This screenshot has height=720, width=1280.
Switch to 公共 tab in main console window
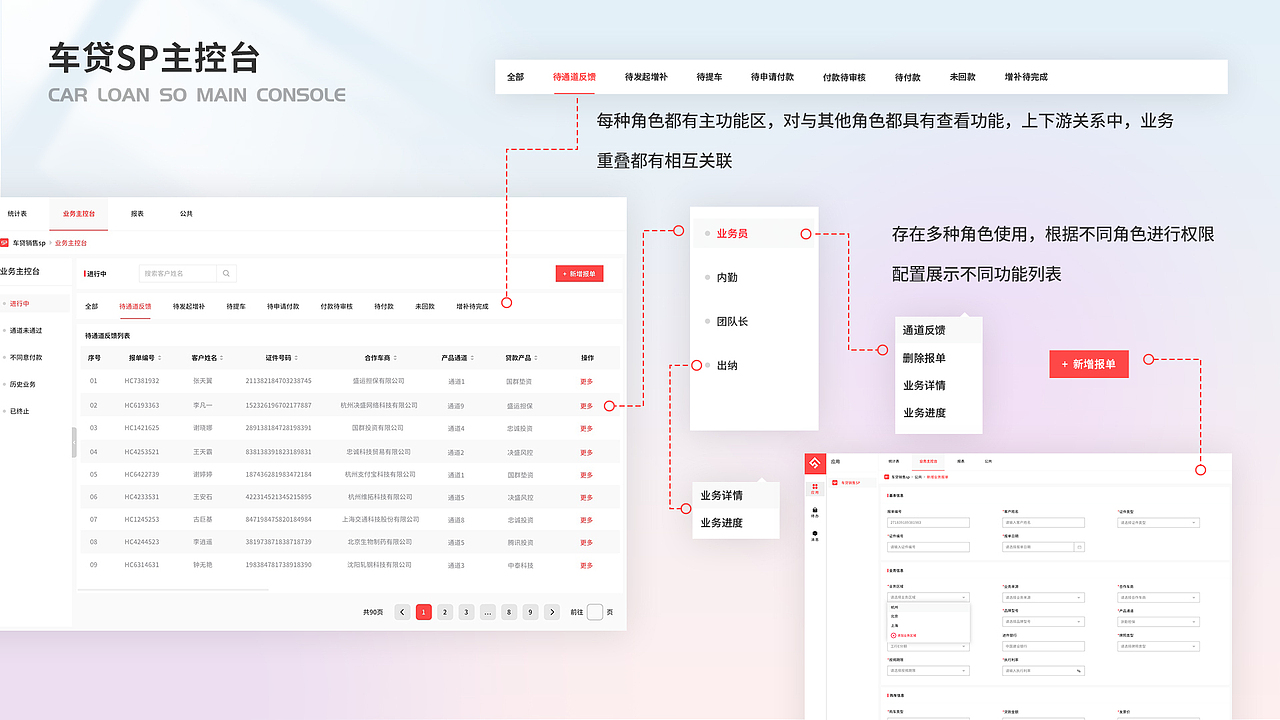[186, 214]
